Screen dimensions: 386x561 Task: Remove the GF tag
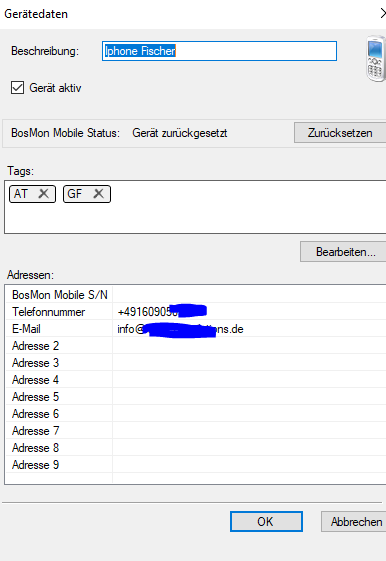click(98, 194)
